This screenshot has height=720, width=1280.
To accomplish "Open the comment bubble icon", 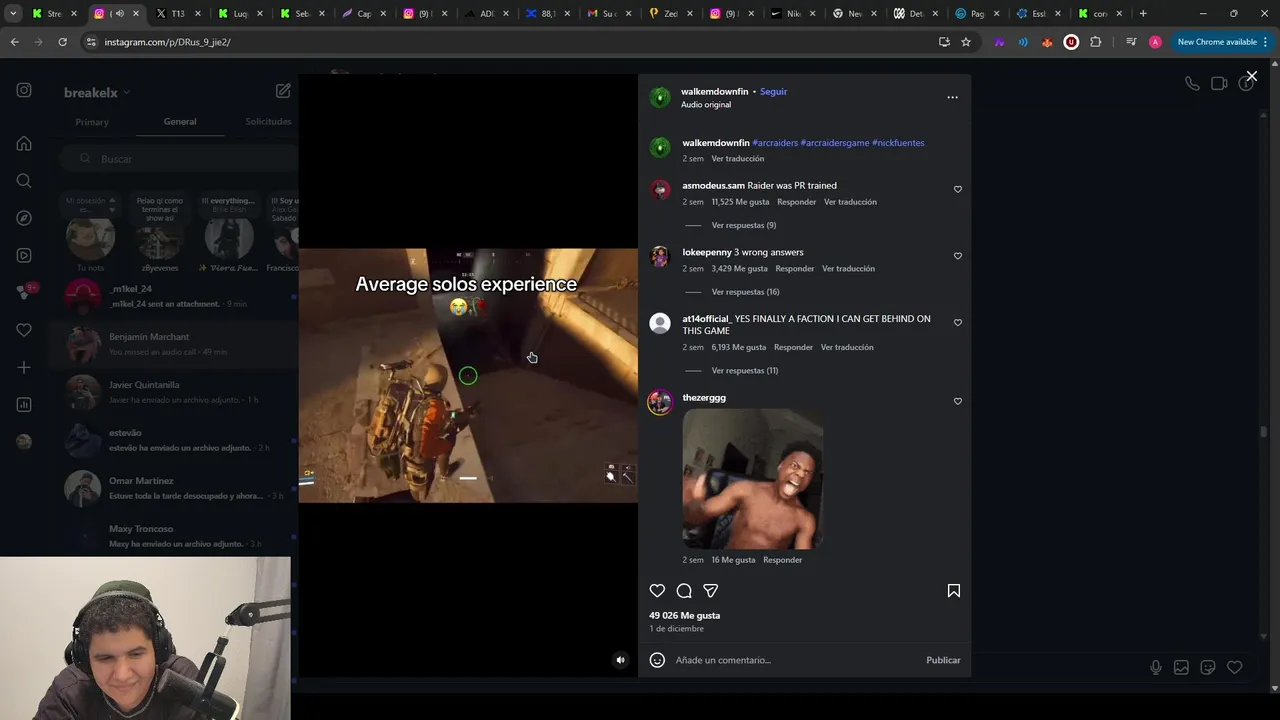I will click(684, 591).
